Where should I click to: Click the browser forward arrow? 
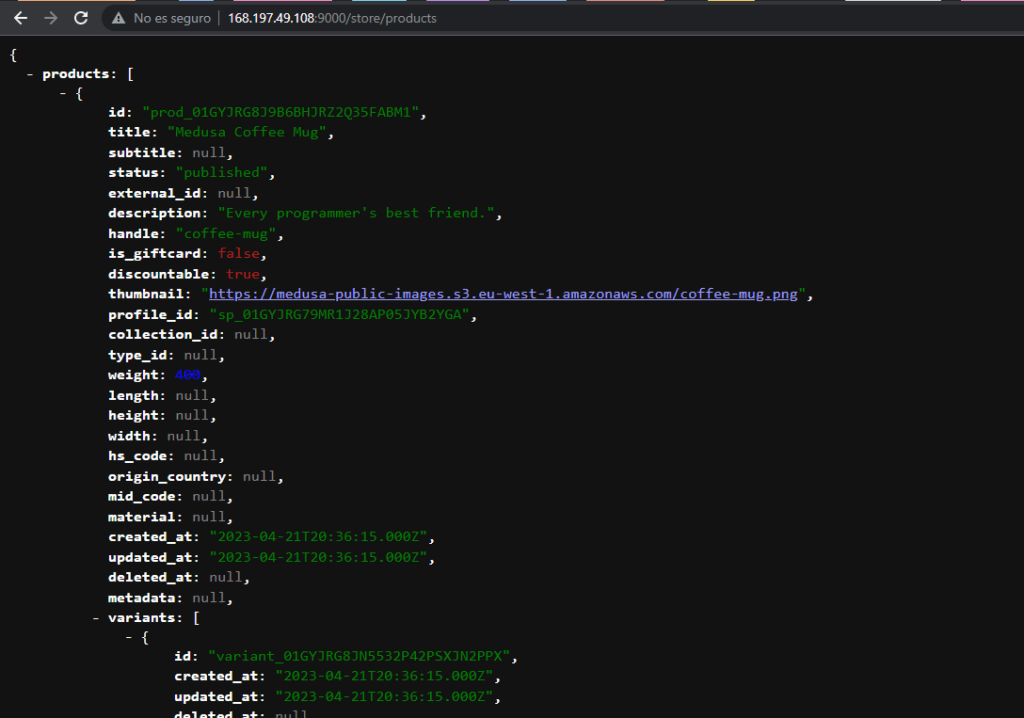point(50,18)
